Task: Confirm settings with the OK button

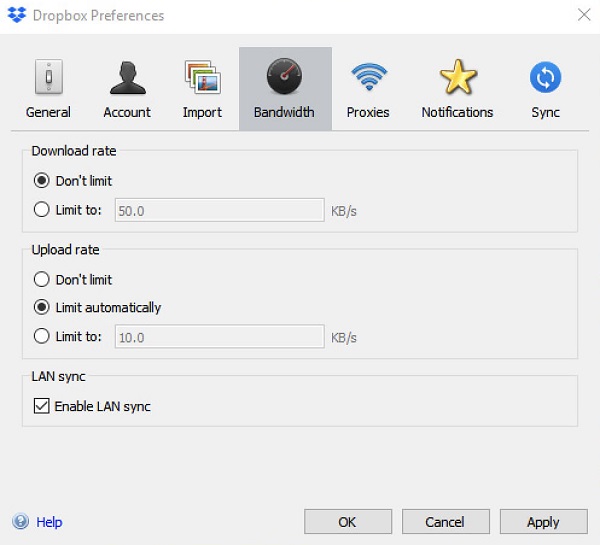Action: pos(348,522)
